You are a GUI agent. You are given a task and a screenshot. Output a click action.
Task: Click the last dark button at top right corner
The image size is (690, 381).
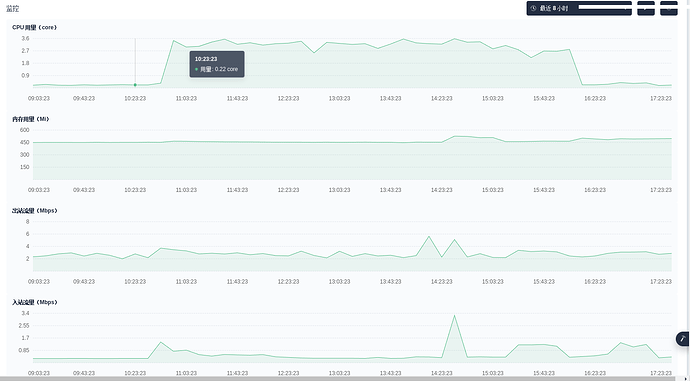[668, 8]
